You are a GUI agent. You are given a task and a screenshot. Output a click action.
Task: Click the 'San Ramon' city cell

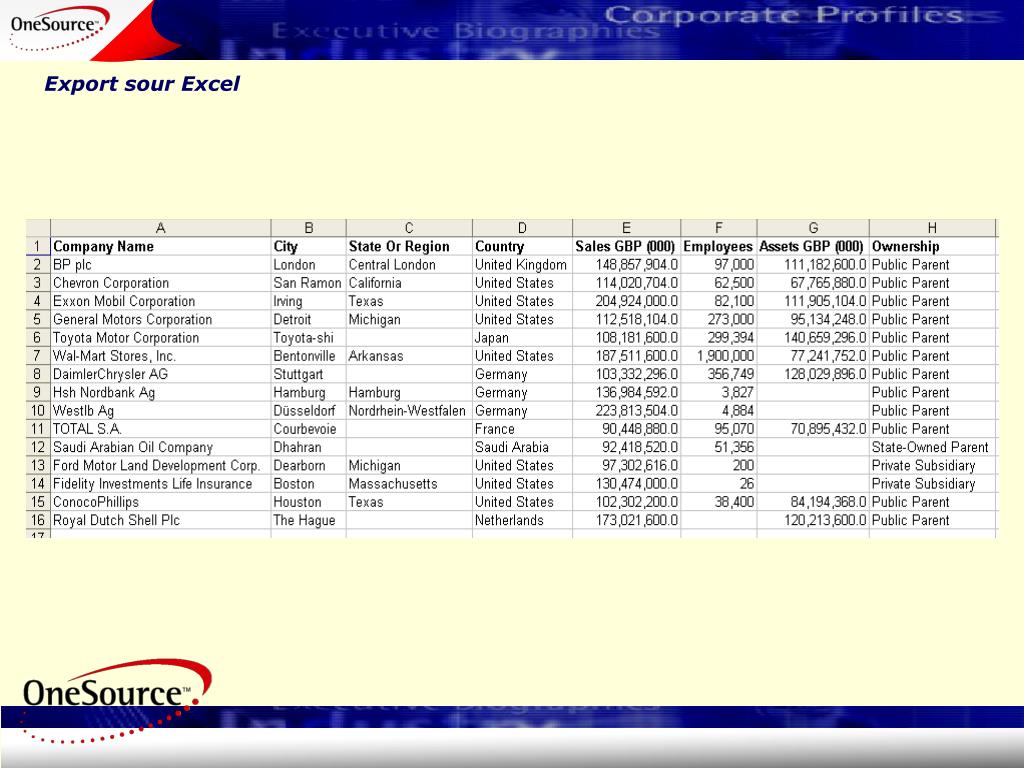(x=308, y=283)
